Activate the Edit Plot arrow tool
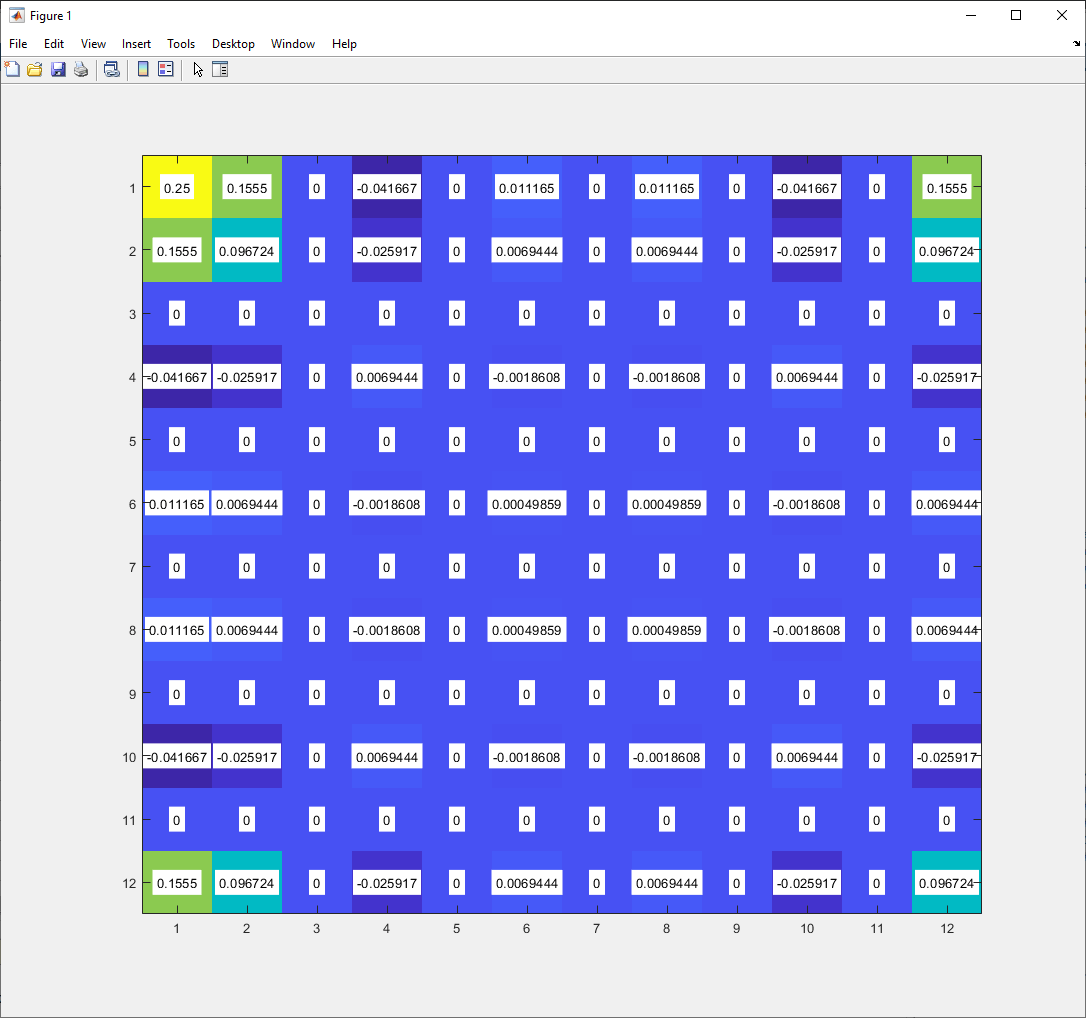The height and width of the screenshot is (1018, 1086). [x=198, y=69]
